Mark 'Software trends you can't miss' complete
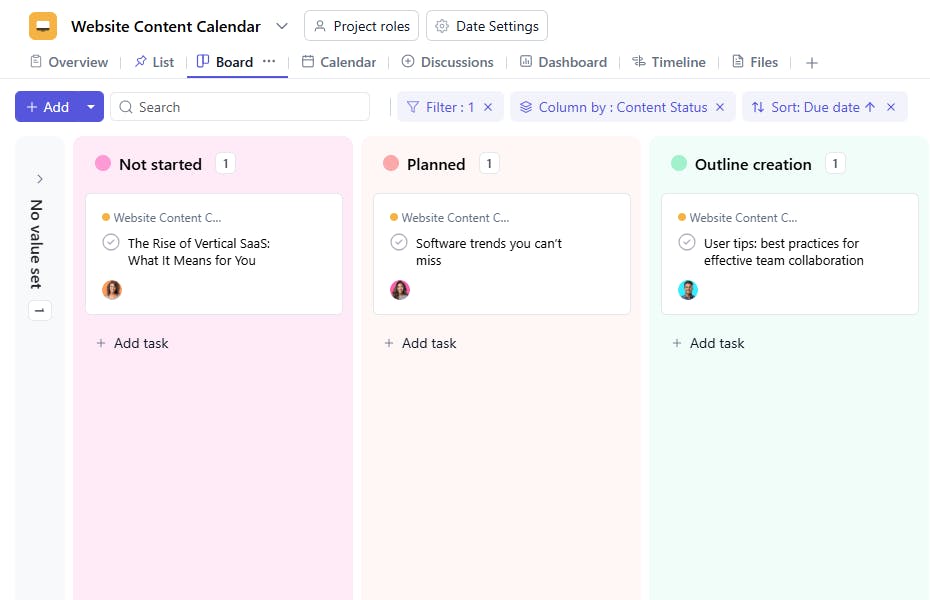The image size is (930, 600). [399, 242]
